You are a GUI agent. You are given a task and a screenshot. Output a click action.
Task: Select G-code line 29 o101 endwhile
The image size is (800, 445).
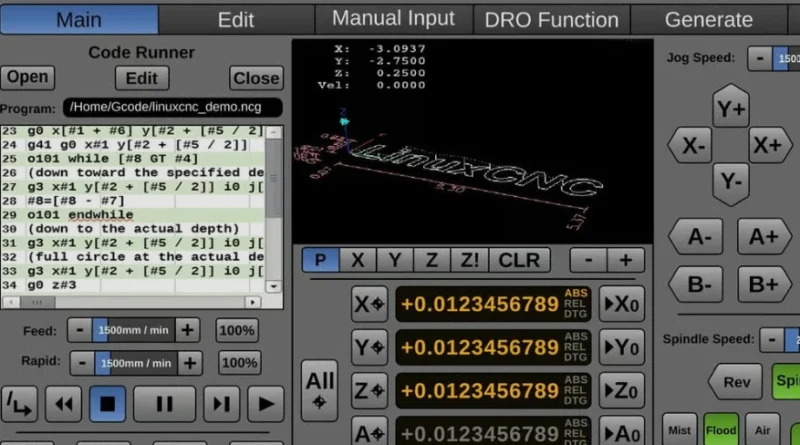pyautogui.click(x=133, y=215)
